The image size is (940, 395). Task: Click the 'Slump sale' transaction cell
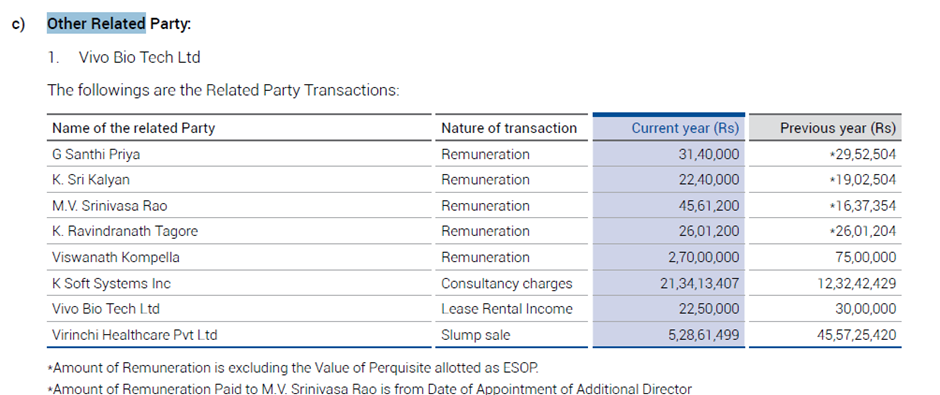[x=475, y=335]
